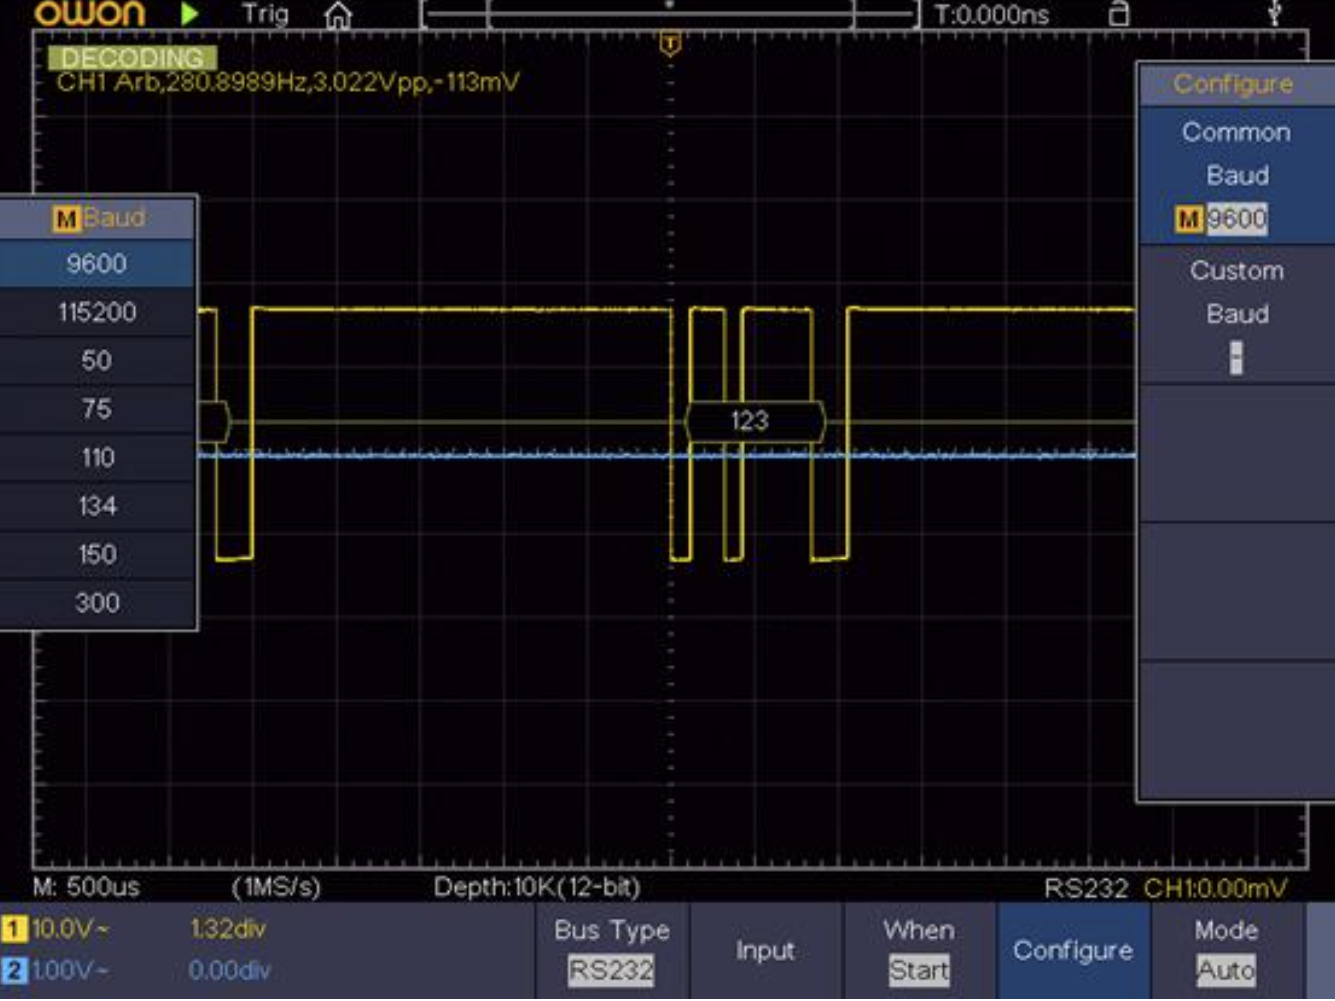Select the blue CH2 channel badge
This screenshot has height=1001, width=1335.
[14, 970]
